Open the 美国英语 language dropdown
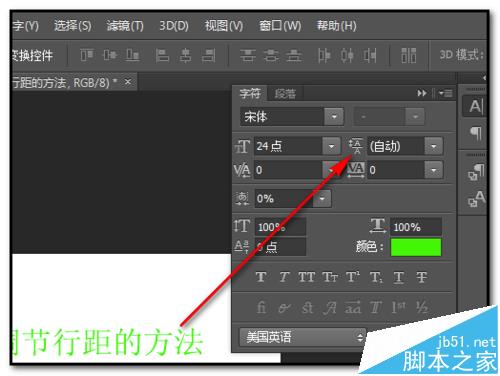Screen dimensions: 500x376 click(303, 337)
